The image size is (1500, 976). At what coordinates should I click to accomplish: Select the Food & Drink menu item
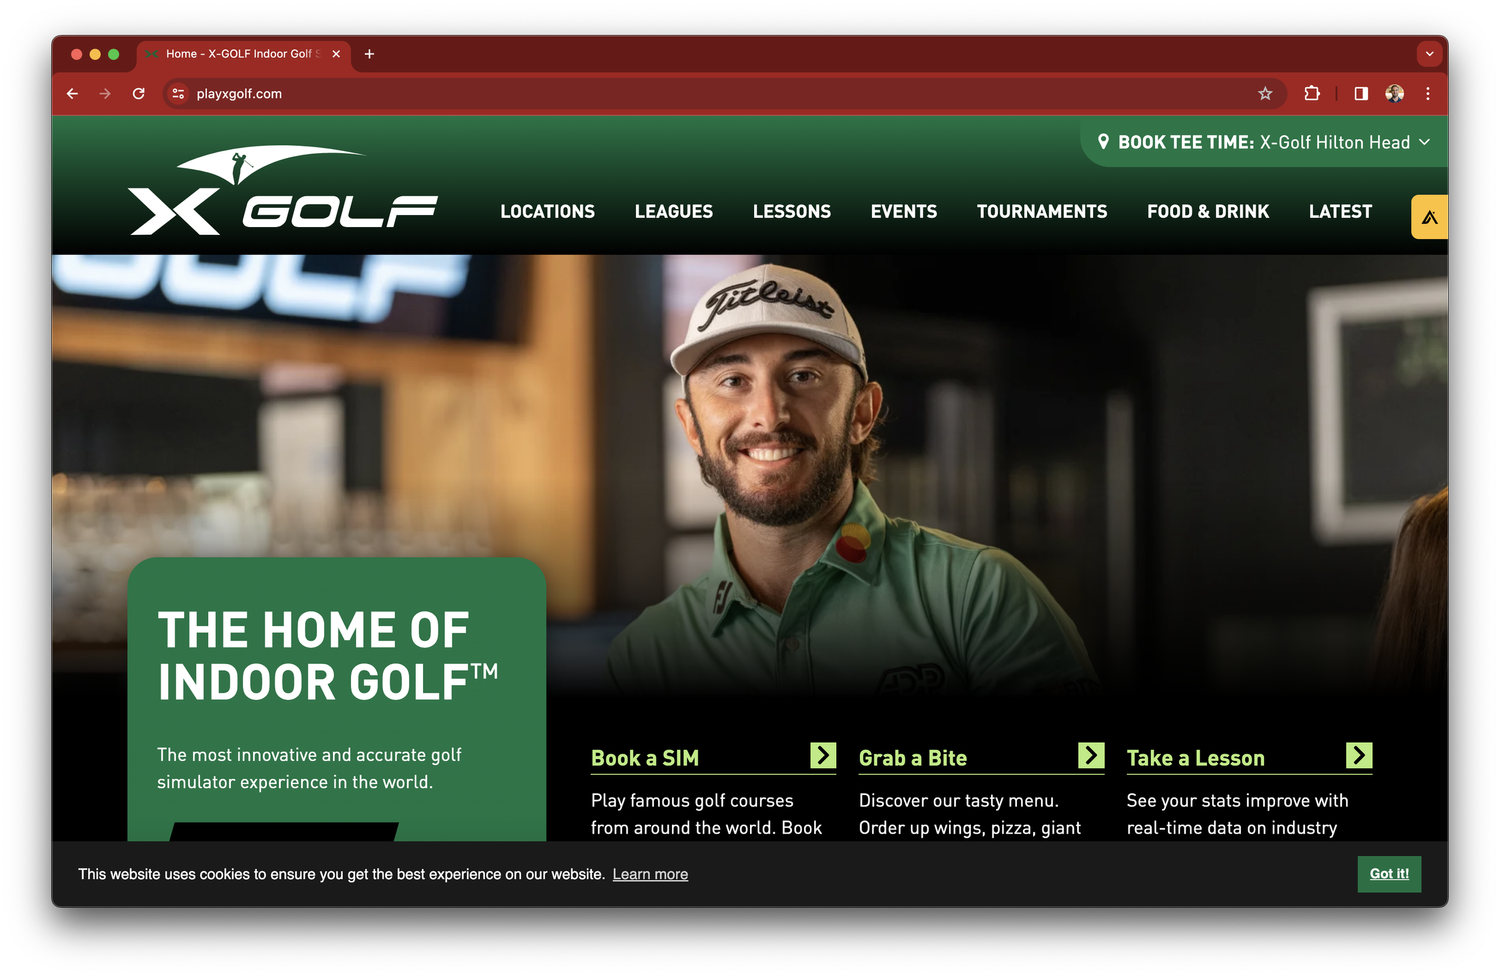coord(1208,212)
